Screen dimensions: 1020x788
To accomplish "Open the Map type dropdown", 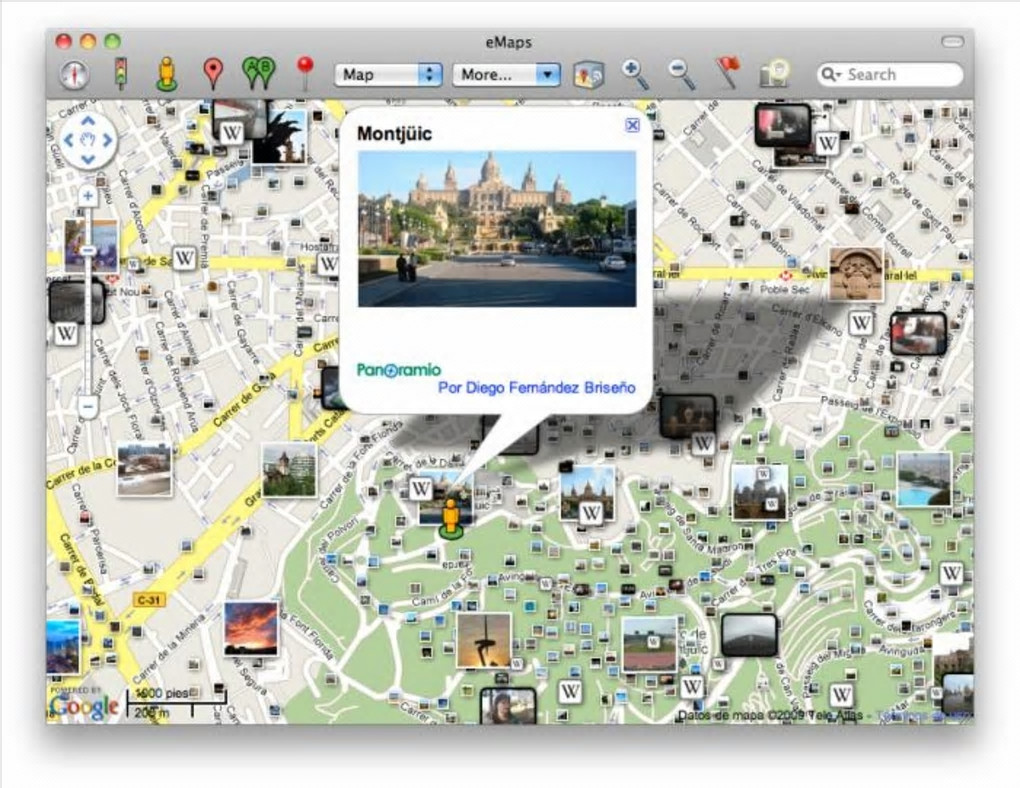I will [388, 74].
